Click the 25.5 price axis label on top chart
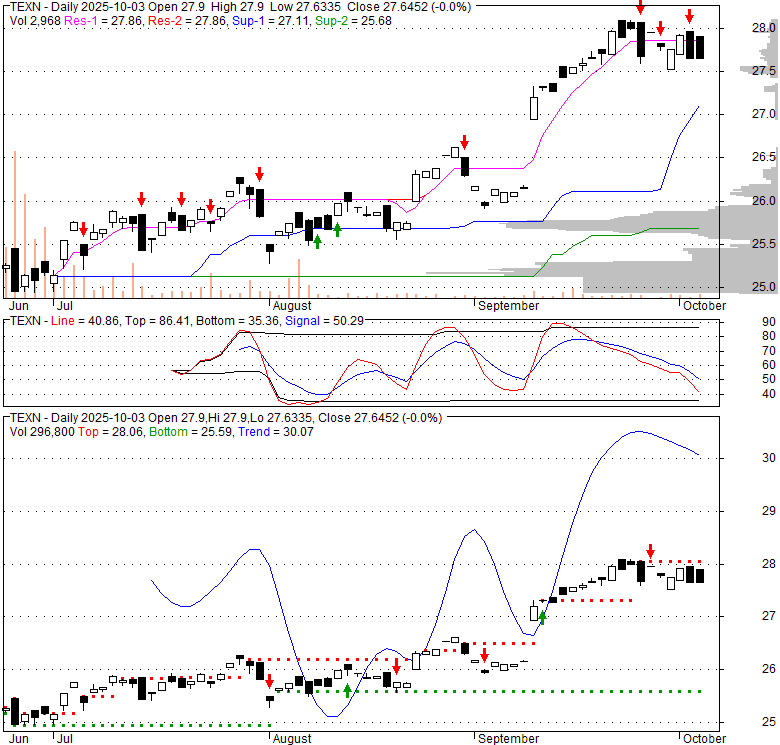The height and width of the screenshot is (745, 780). point(764,244)
